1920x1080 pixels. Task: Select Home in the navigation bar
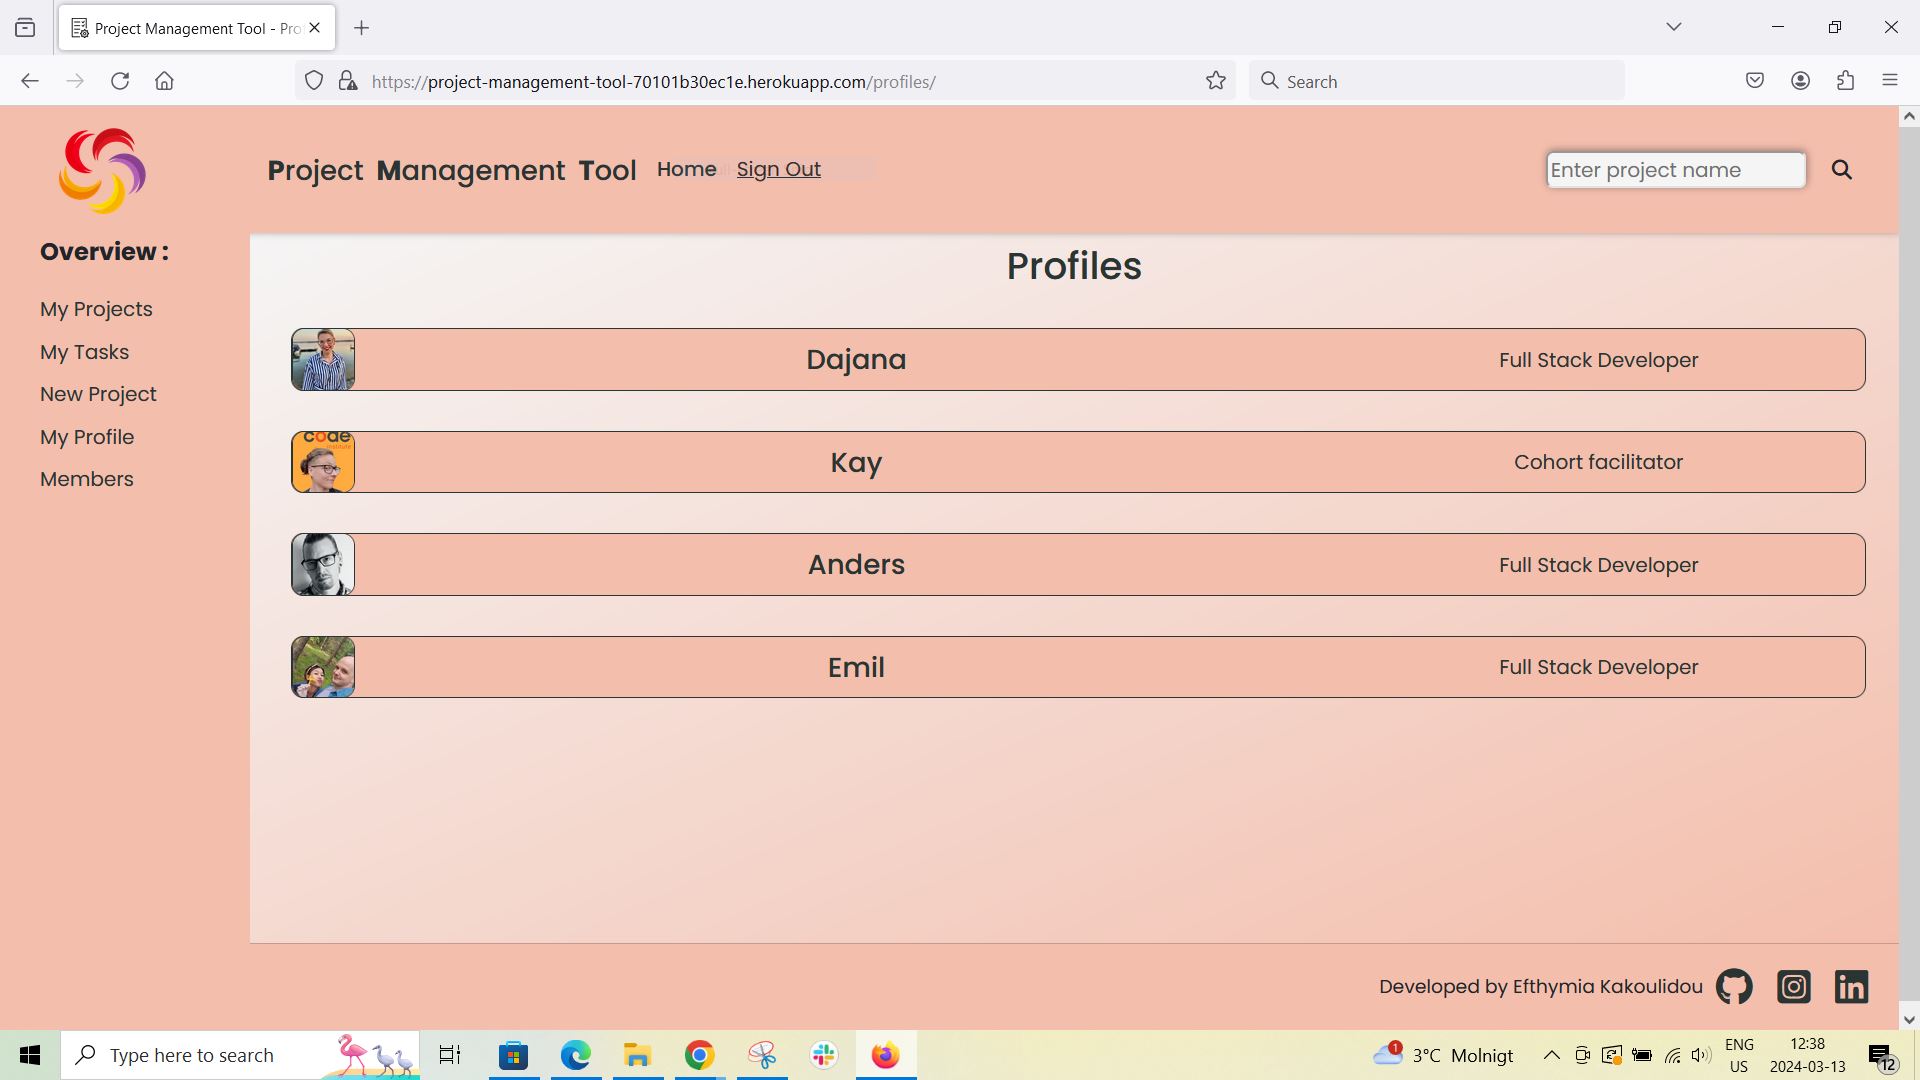coord(686,169)
